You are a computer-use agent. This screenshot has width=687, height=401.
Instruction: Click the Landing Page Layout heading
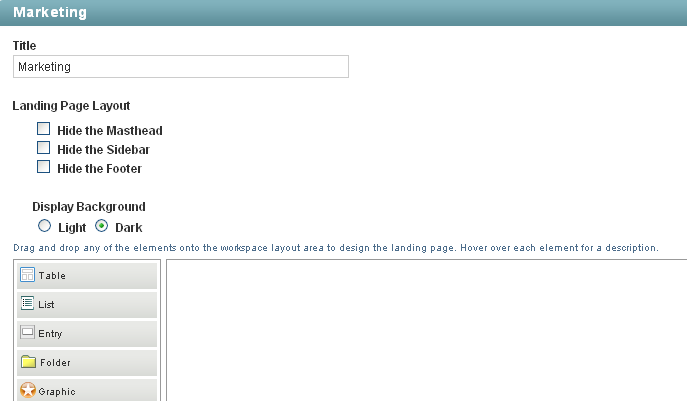click(x=71, y=106)
